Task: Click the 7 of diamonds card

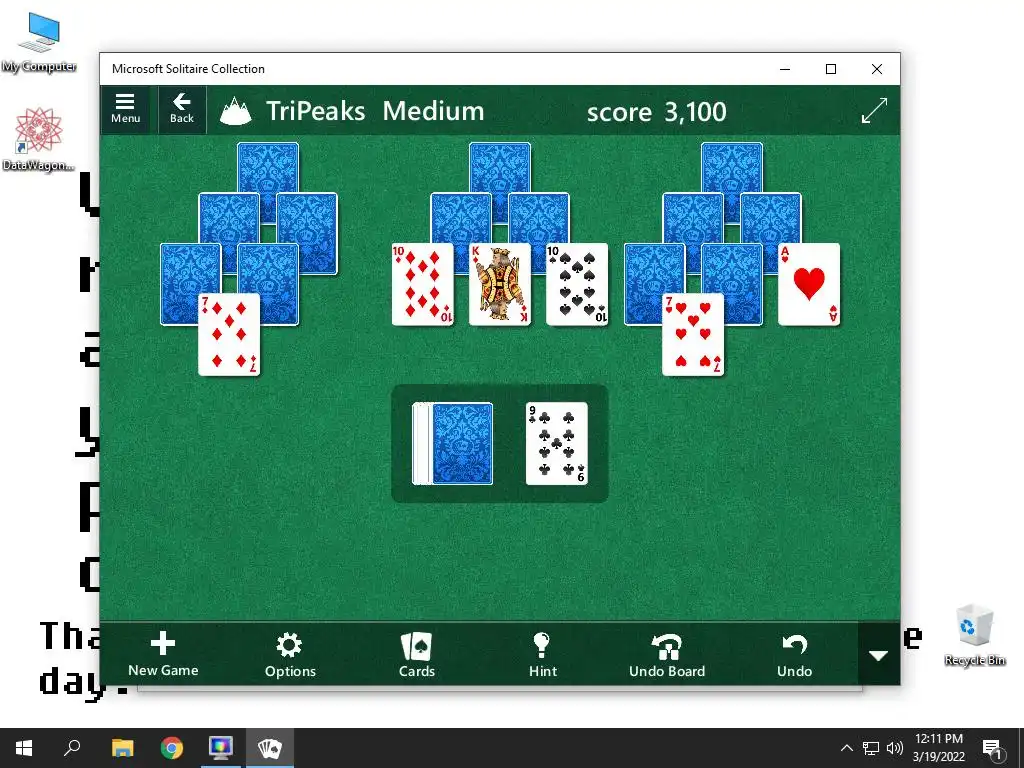Action: click(229, 334)
